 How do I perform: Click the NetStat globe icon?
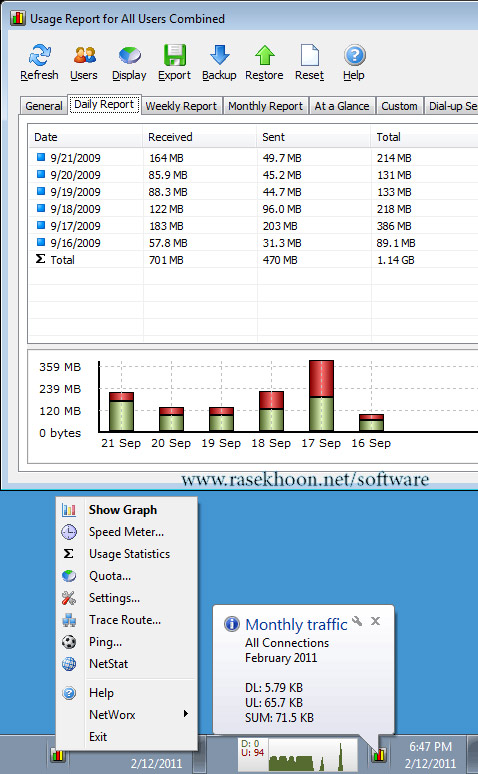click(69, 664)
